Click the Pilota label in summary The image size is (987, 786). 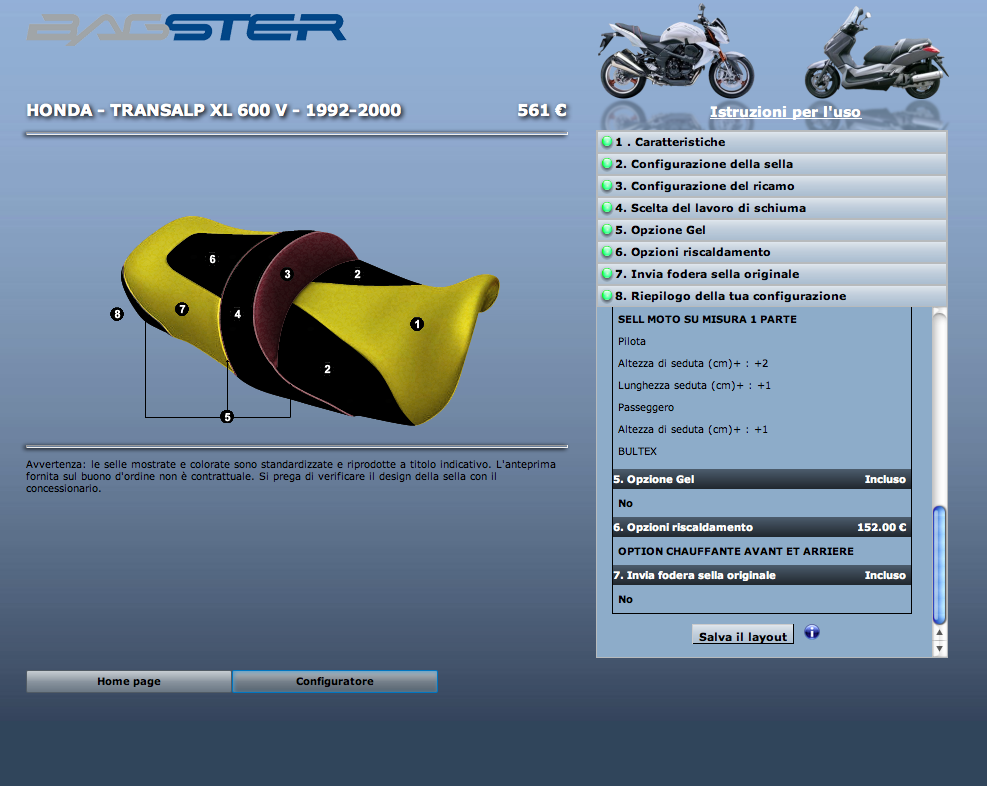tap(631, 341)
